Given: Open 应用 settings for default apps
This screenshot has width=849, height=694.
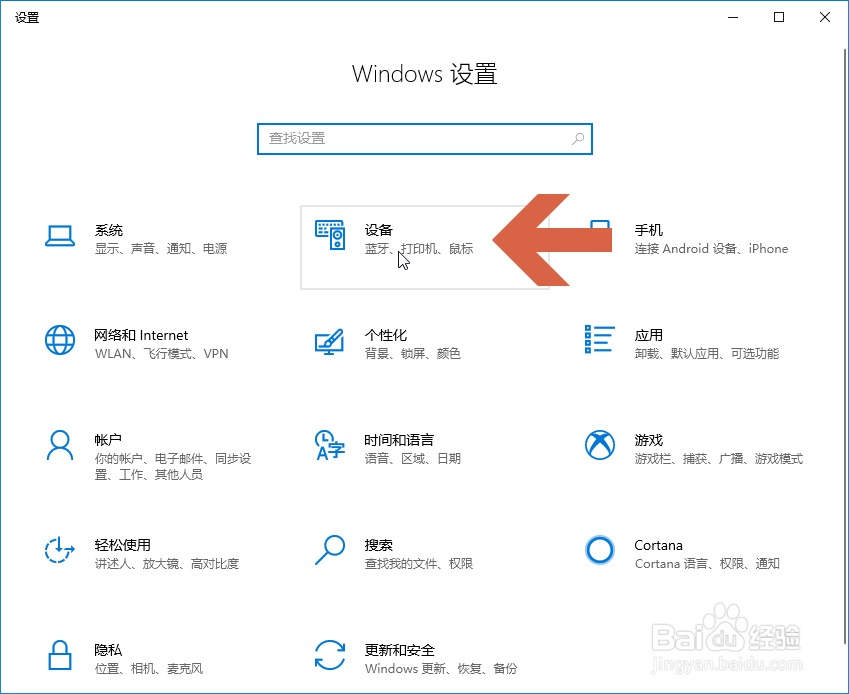Looking at the screenshot, I should (x=598, y=341).
